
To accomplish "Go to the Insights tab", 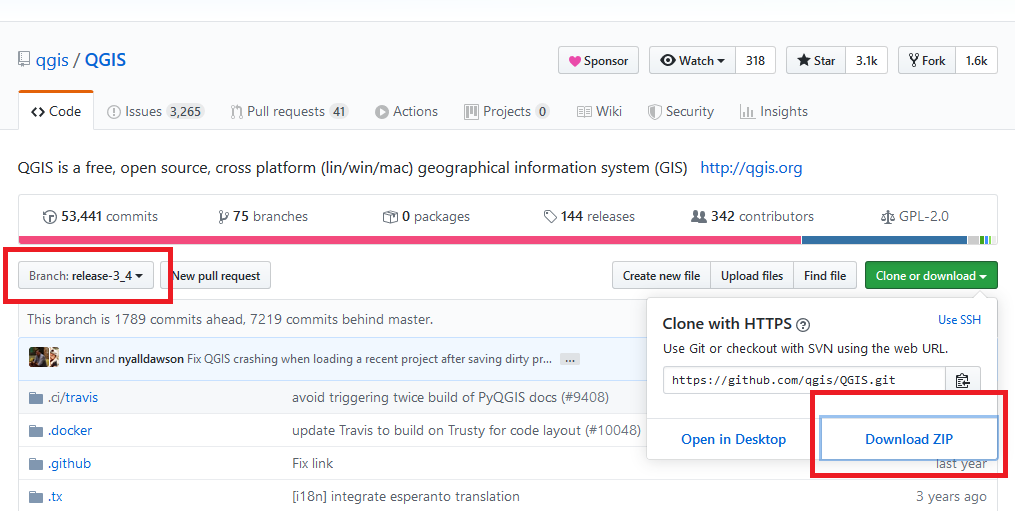I will (773, 112).
